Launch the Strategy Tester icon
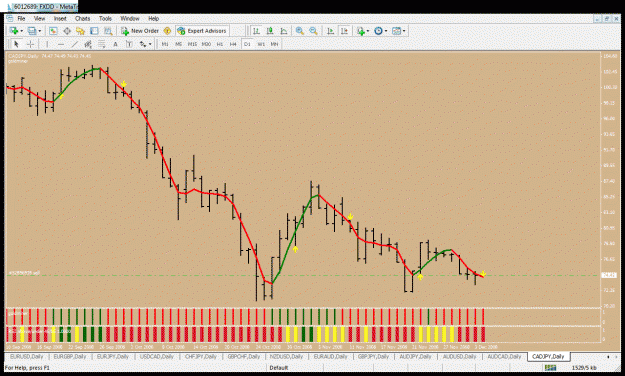Viewport: 625px width, 376px height. click(108, 31)
